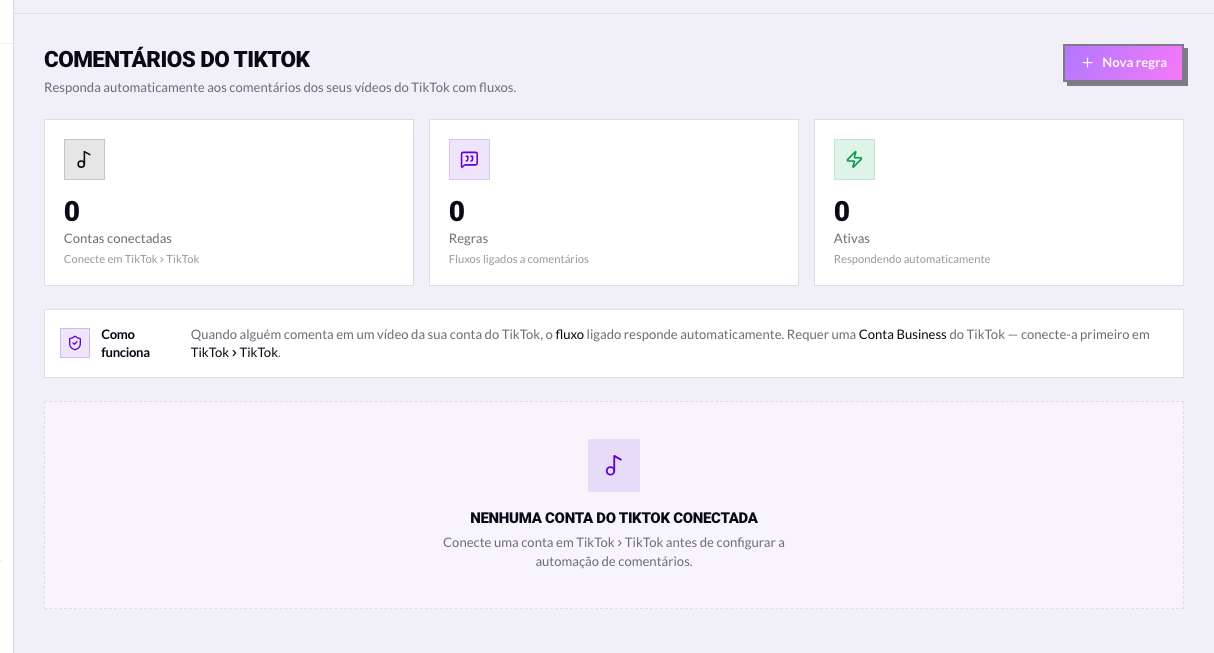
Task: Click the plus icon in Nova regra button
Action: [x=1087, y=63]
